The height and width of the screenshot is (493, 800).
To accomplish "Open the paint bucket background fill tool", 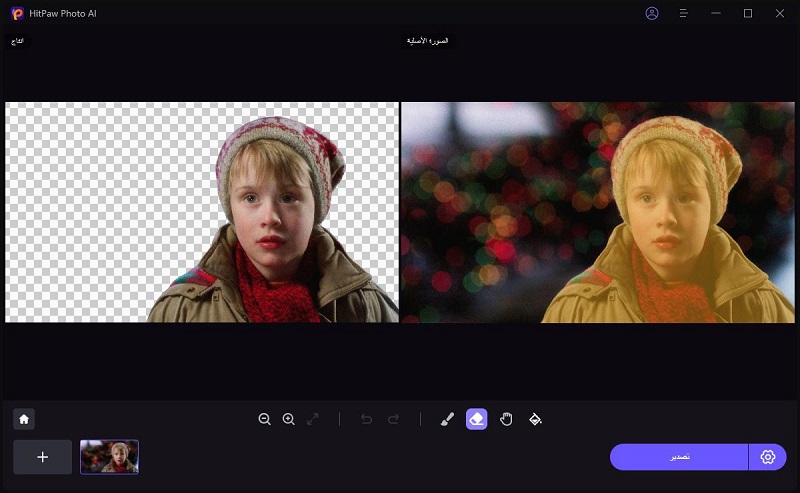I will (535, 419).
